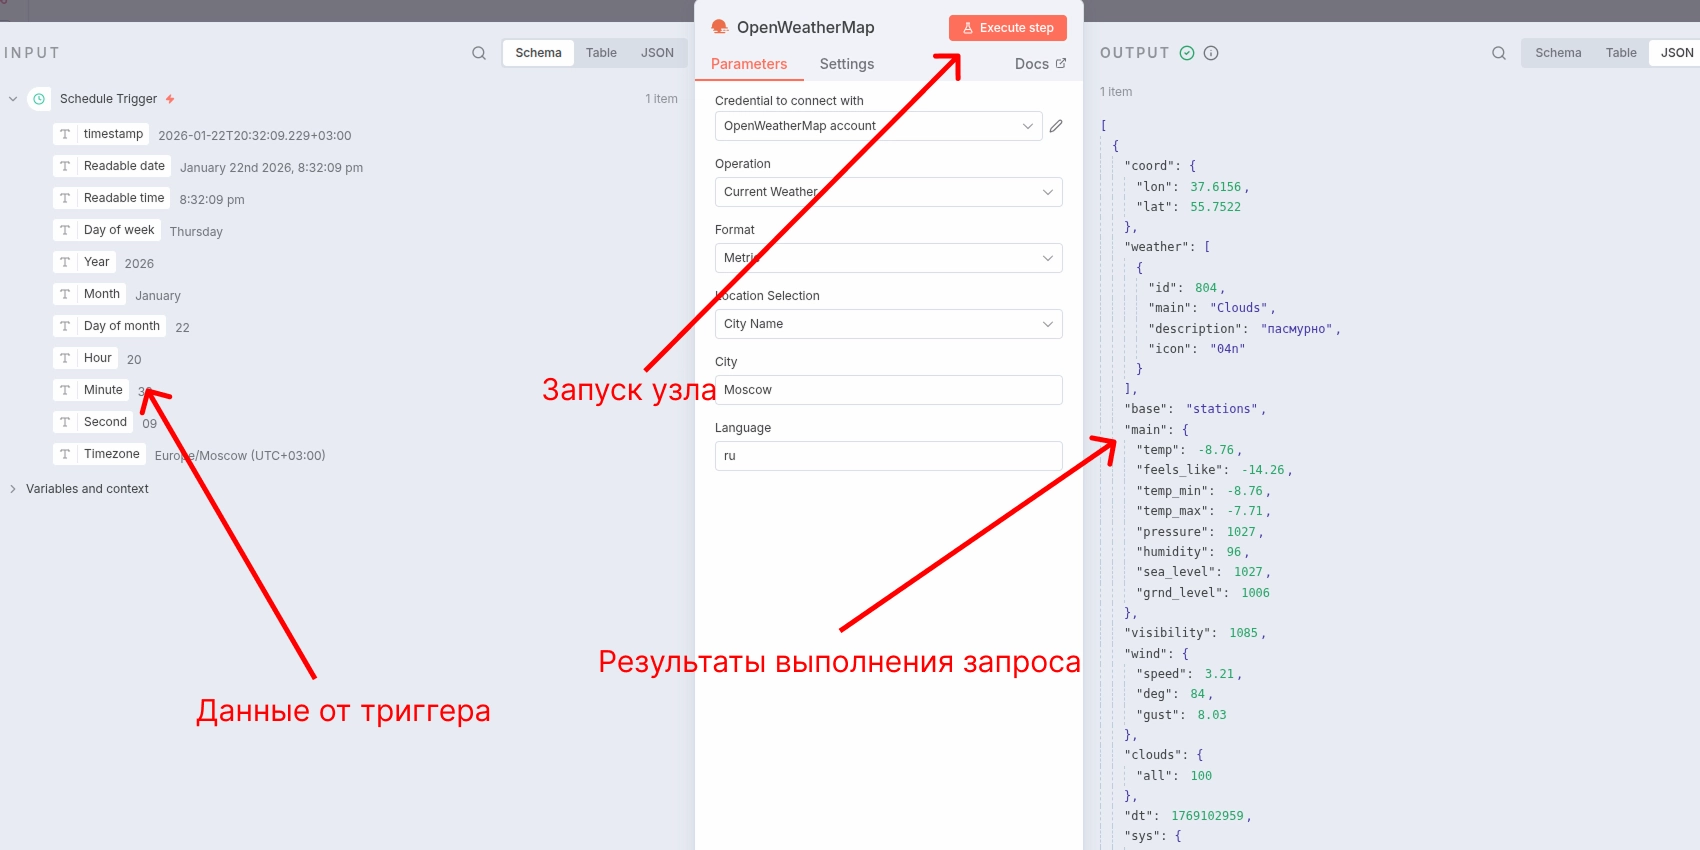Open the Operation dropdown showing Current Weather
The image size is (1700, 850).
coord(889,192)
